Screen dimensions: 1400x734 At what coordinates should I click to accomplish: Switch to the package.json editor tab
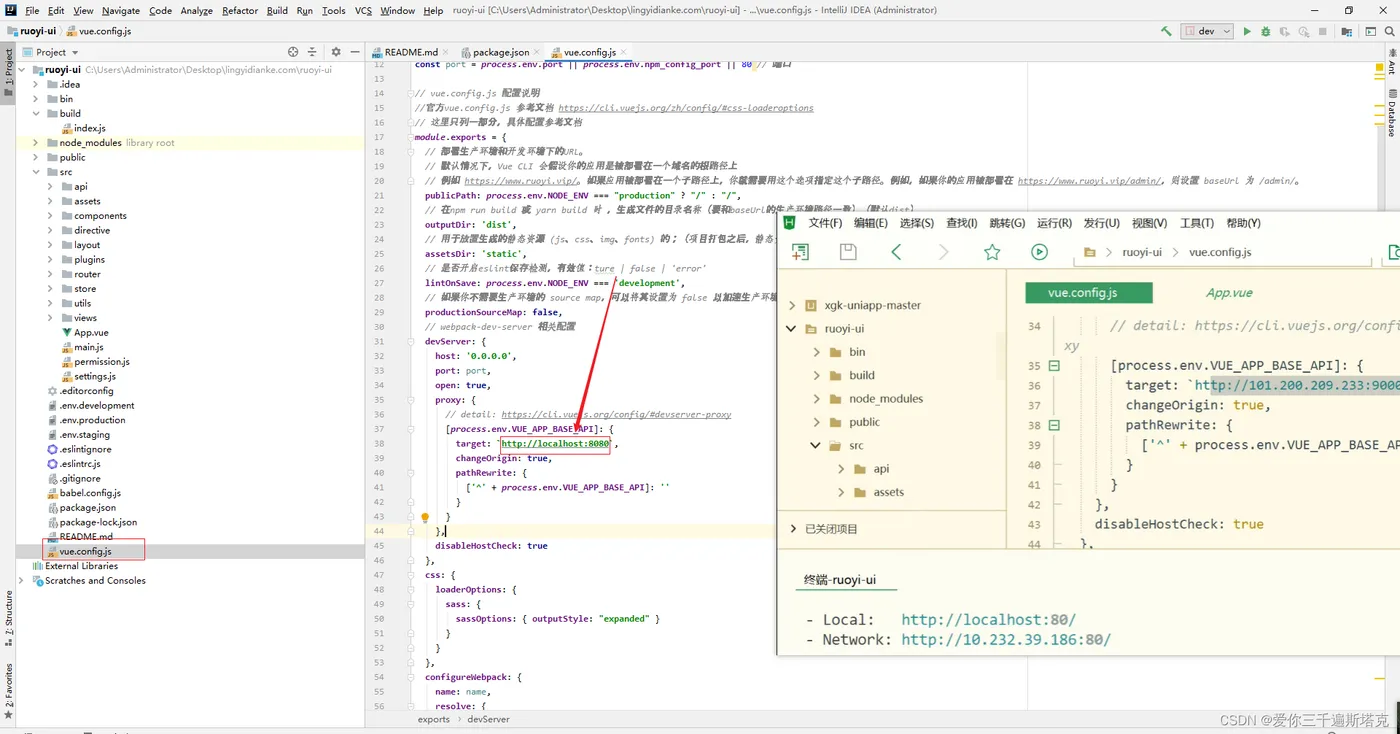pyautogui.click(x=500, y=52)
